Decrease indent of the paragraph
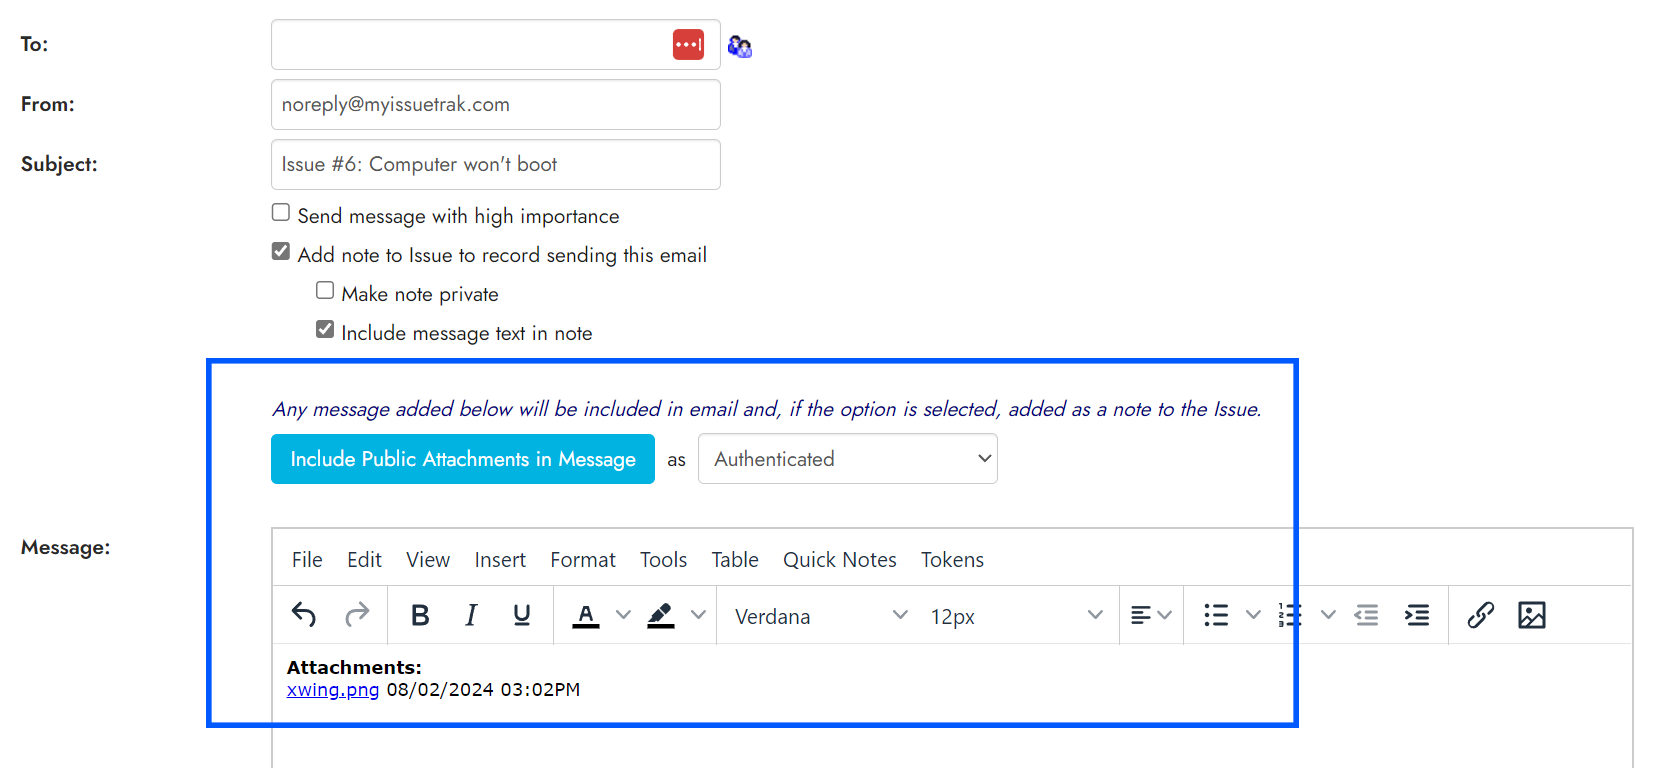The width and height of the screenshot is (1657, 768). tap(1366, 615)
